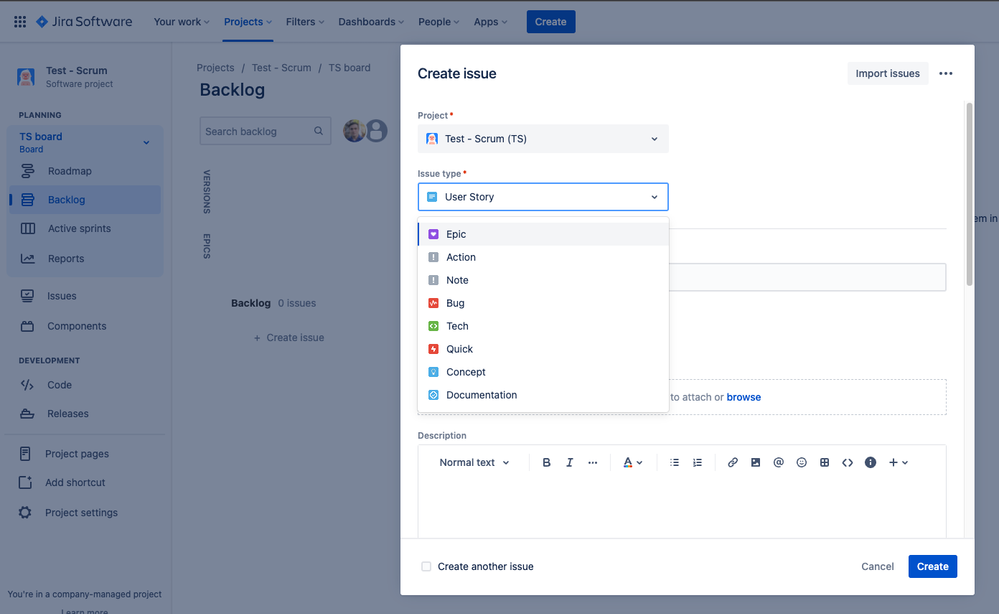The image size is (999, 614).
Task: Click the Import issues button
Action: [x=887, y=73]
